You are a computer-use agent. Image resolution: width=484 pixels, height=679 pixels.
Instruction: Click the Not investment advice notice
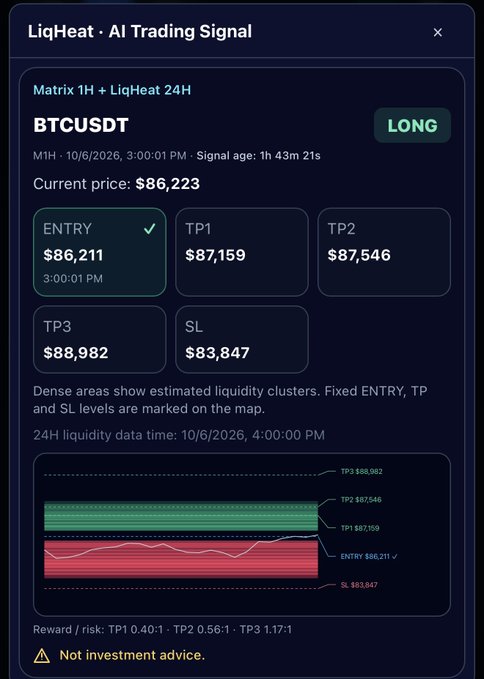[x=132, y=655]
